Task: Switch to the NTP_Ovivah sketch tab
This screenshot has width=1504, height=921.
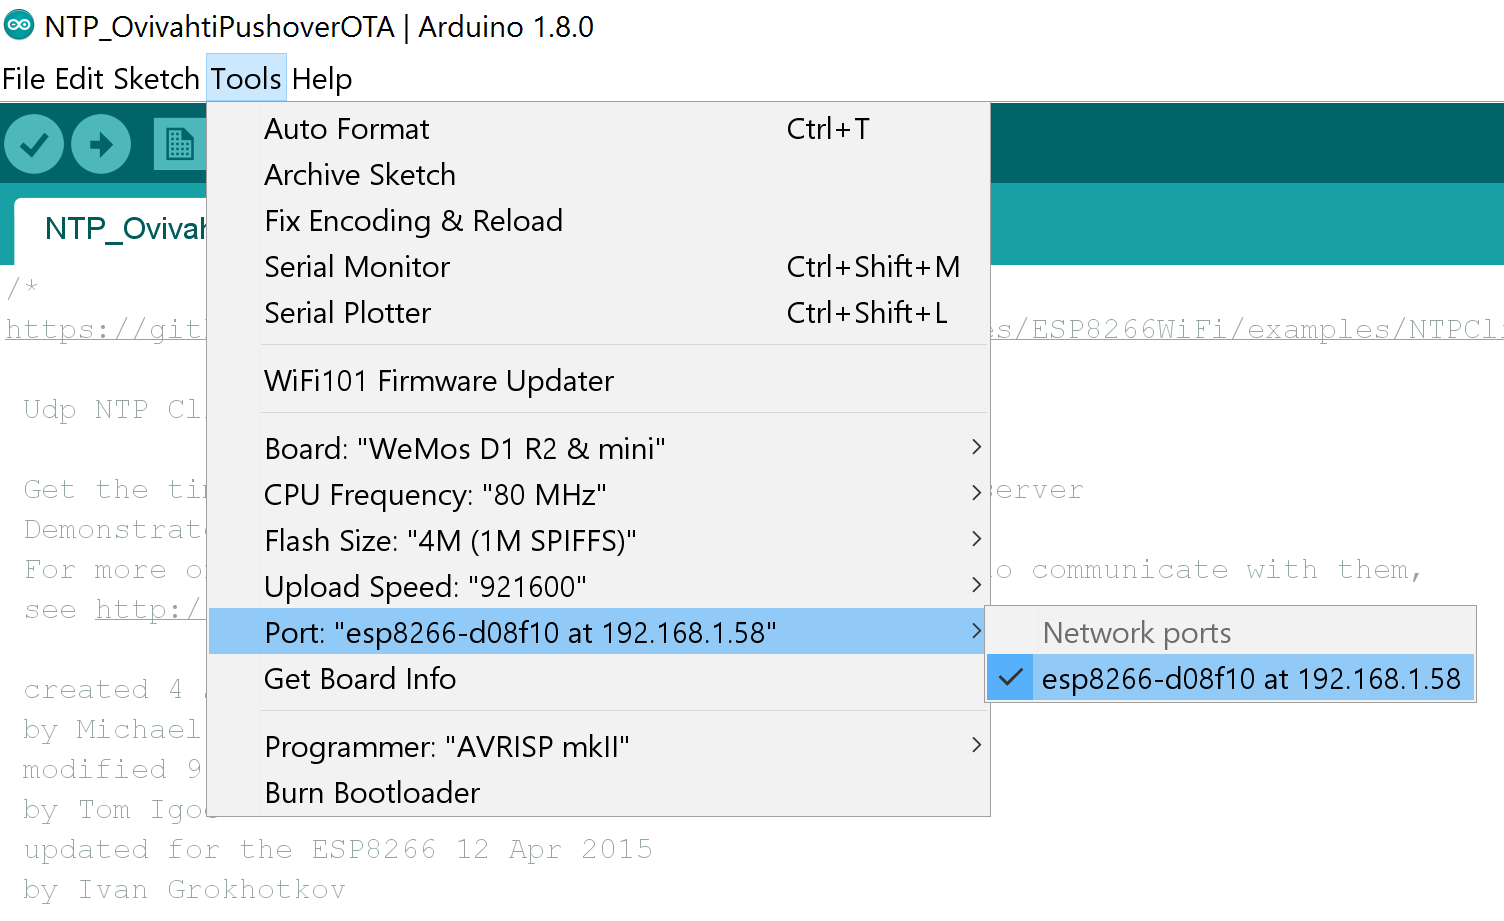Action: [125, 228]
